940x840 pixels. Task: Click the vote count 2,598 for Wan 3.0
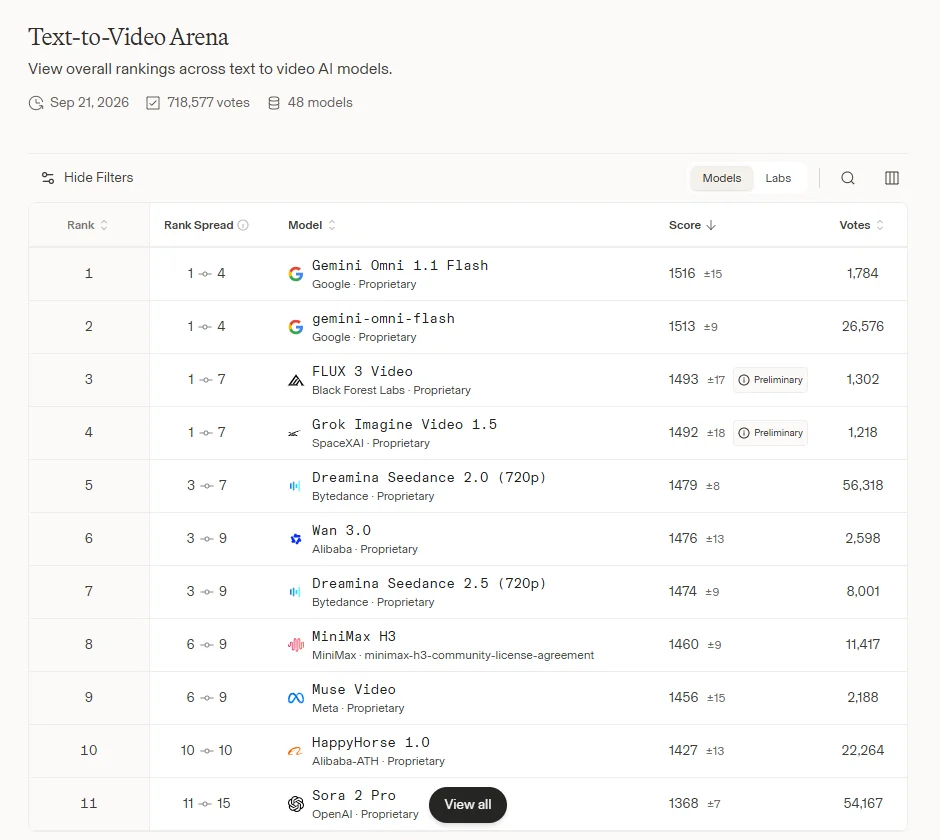863,538
